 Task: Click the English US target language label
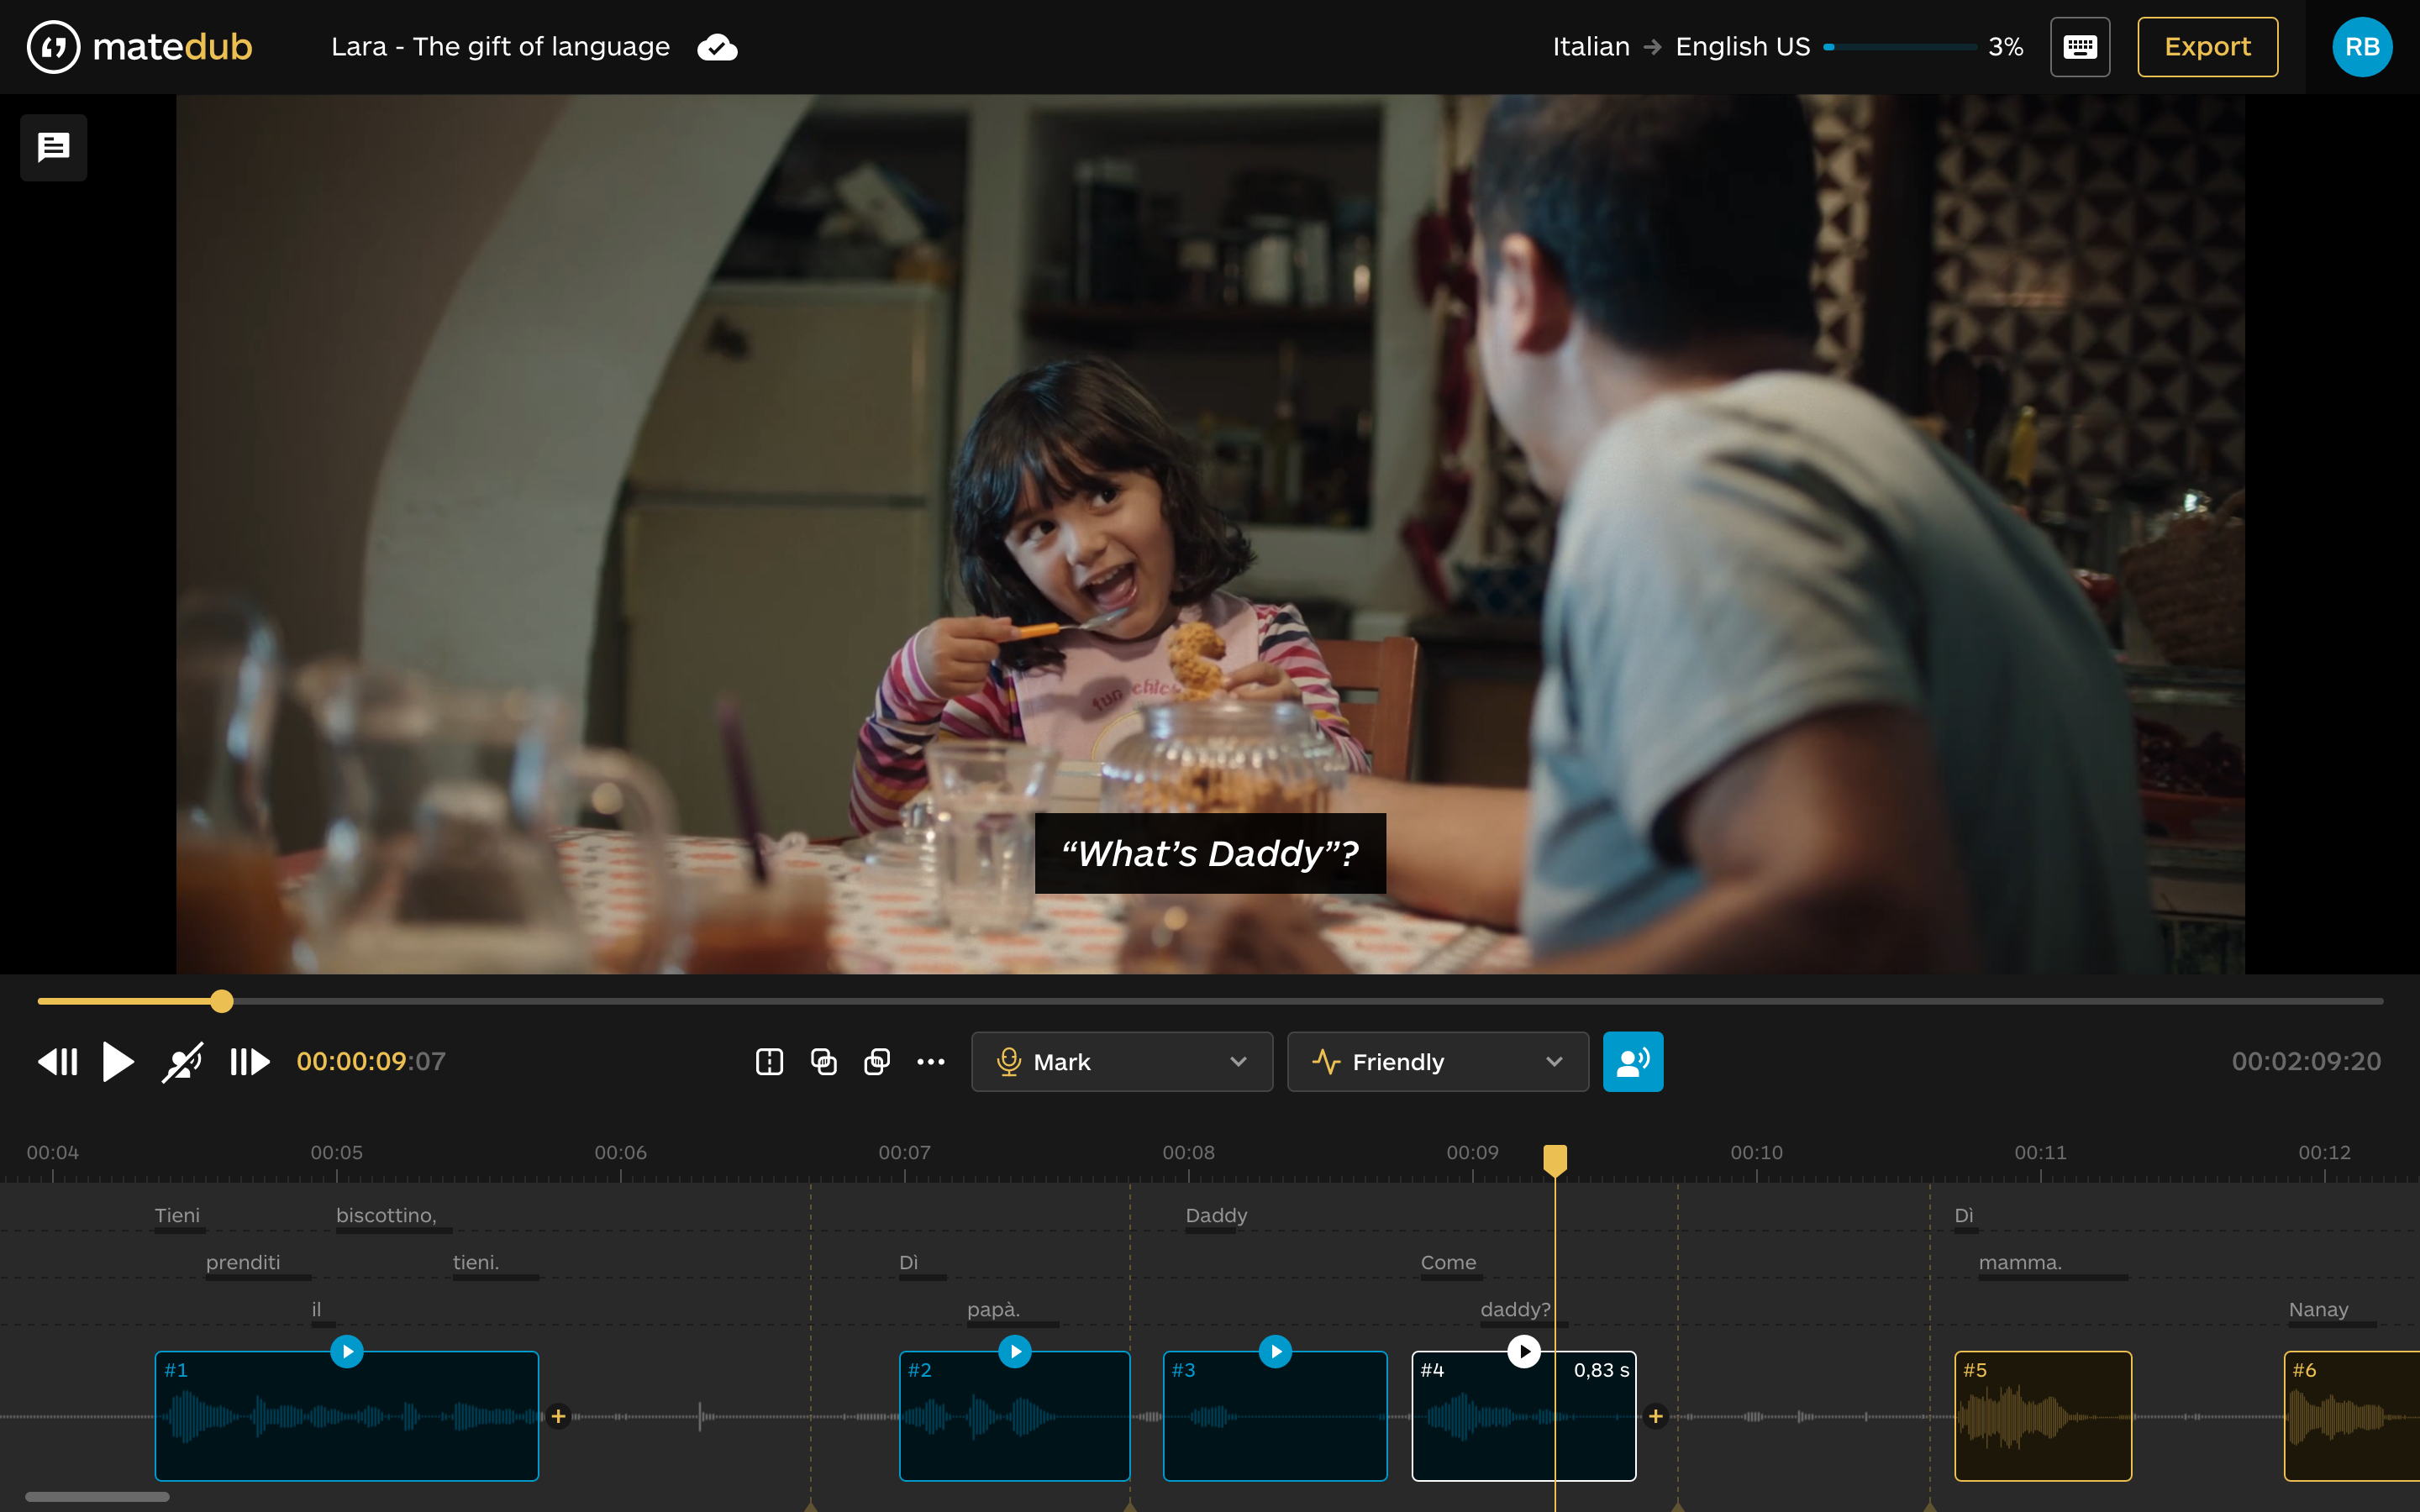pyautogui.click(x=1743, y=47)
